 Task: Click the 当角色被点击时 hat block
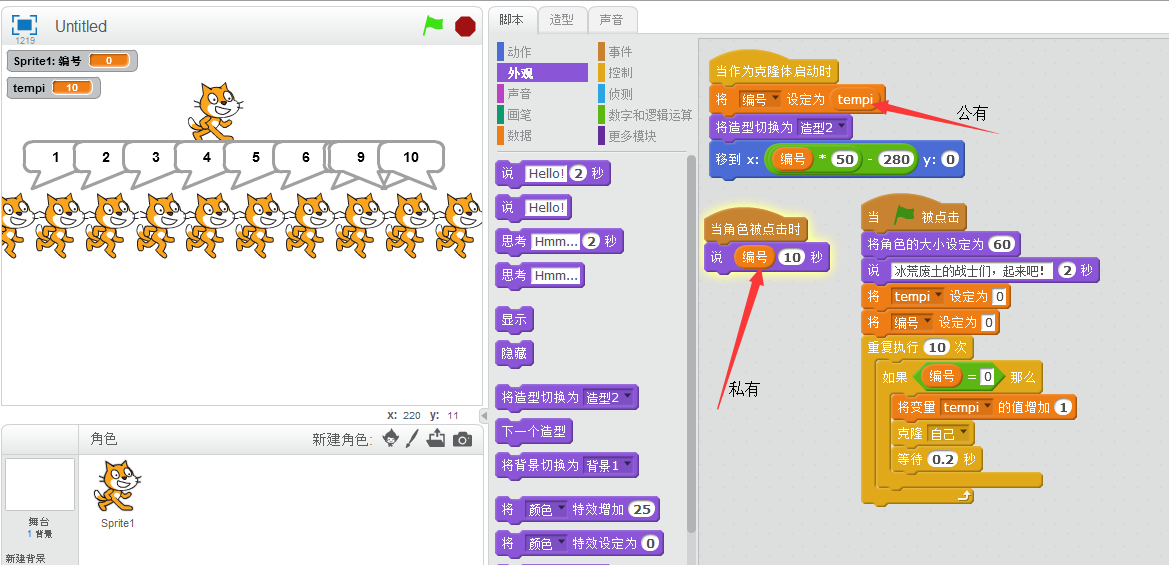pos(757,229)
